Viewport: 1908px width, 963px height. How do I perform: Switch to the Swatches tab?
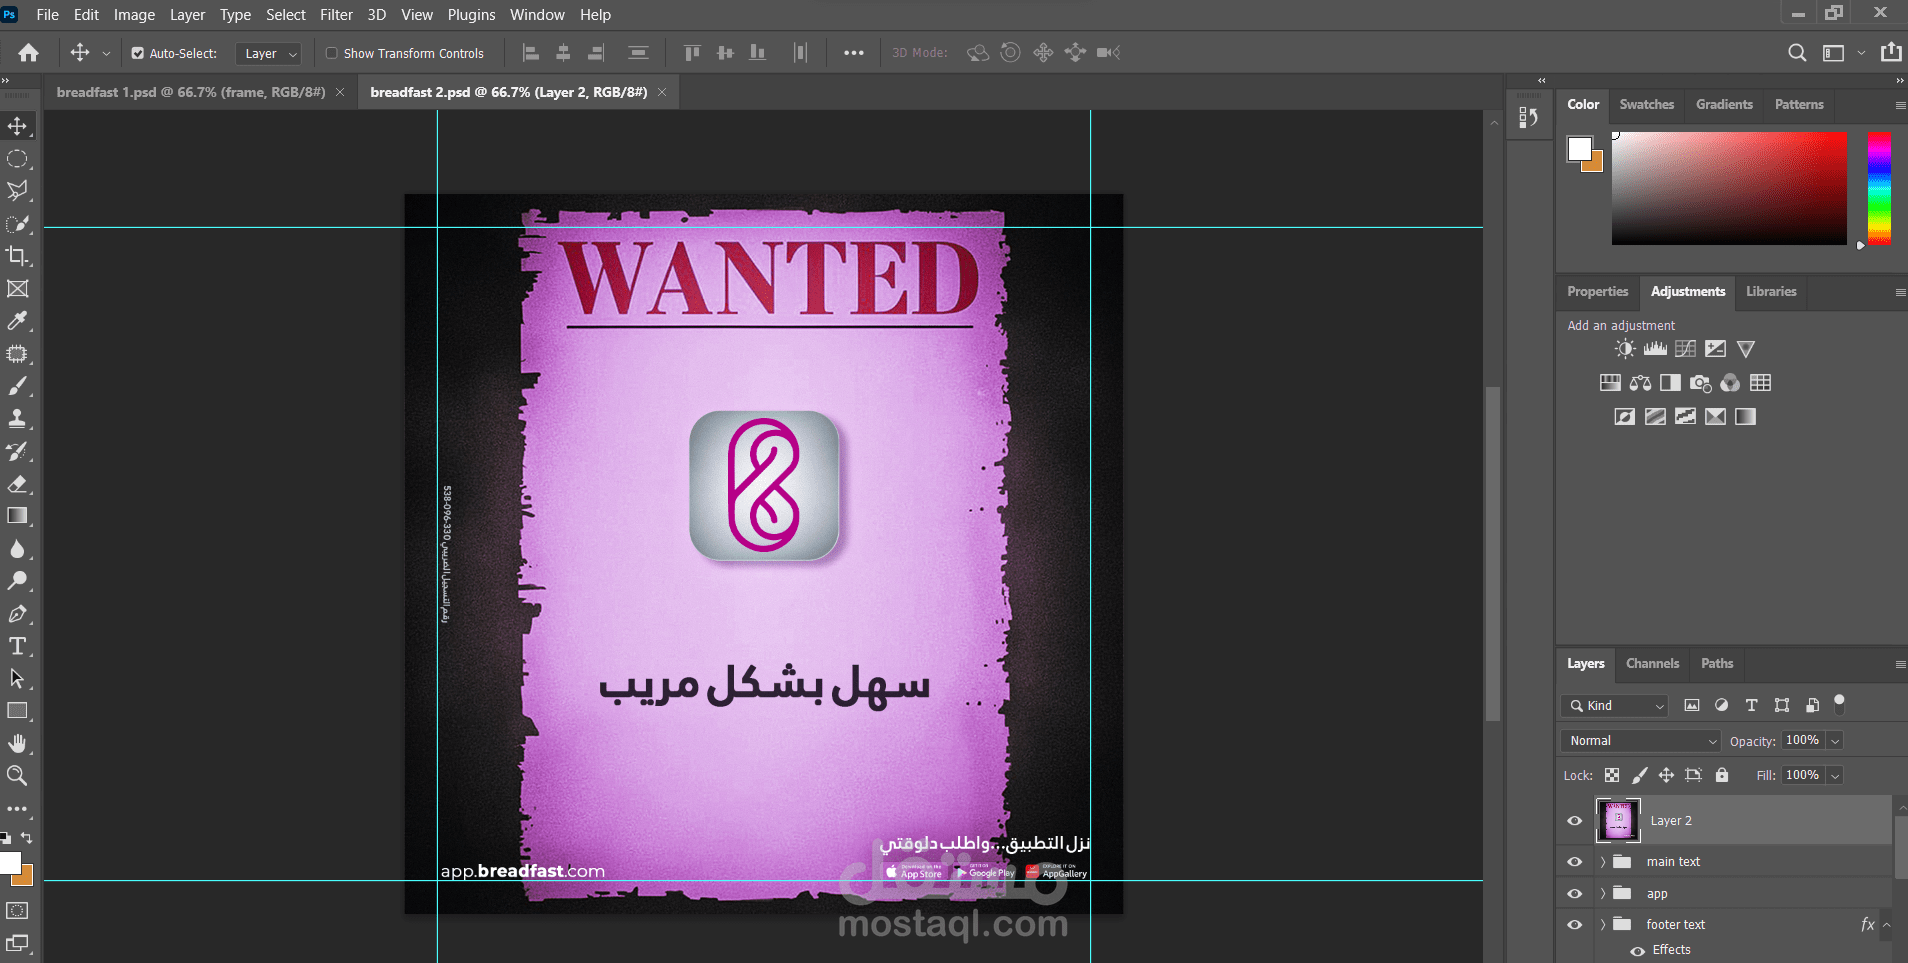[1646, 105]
